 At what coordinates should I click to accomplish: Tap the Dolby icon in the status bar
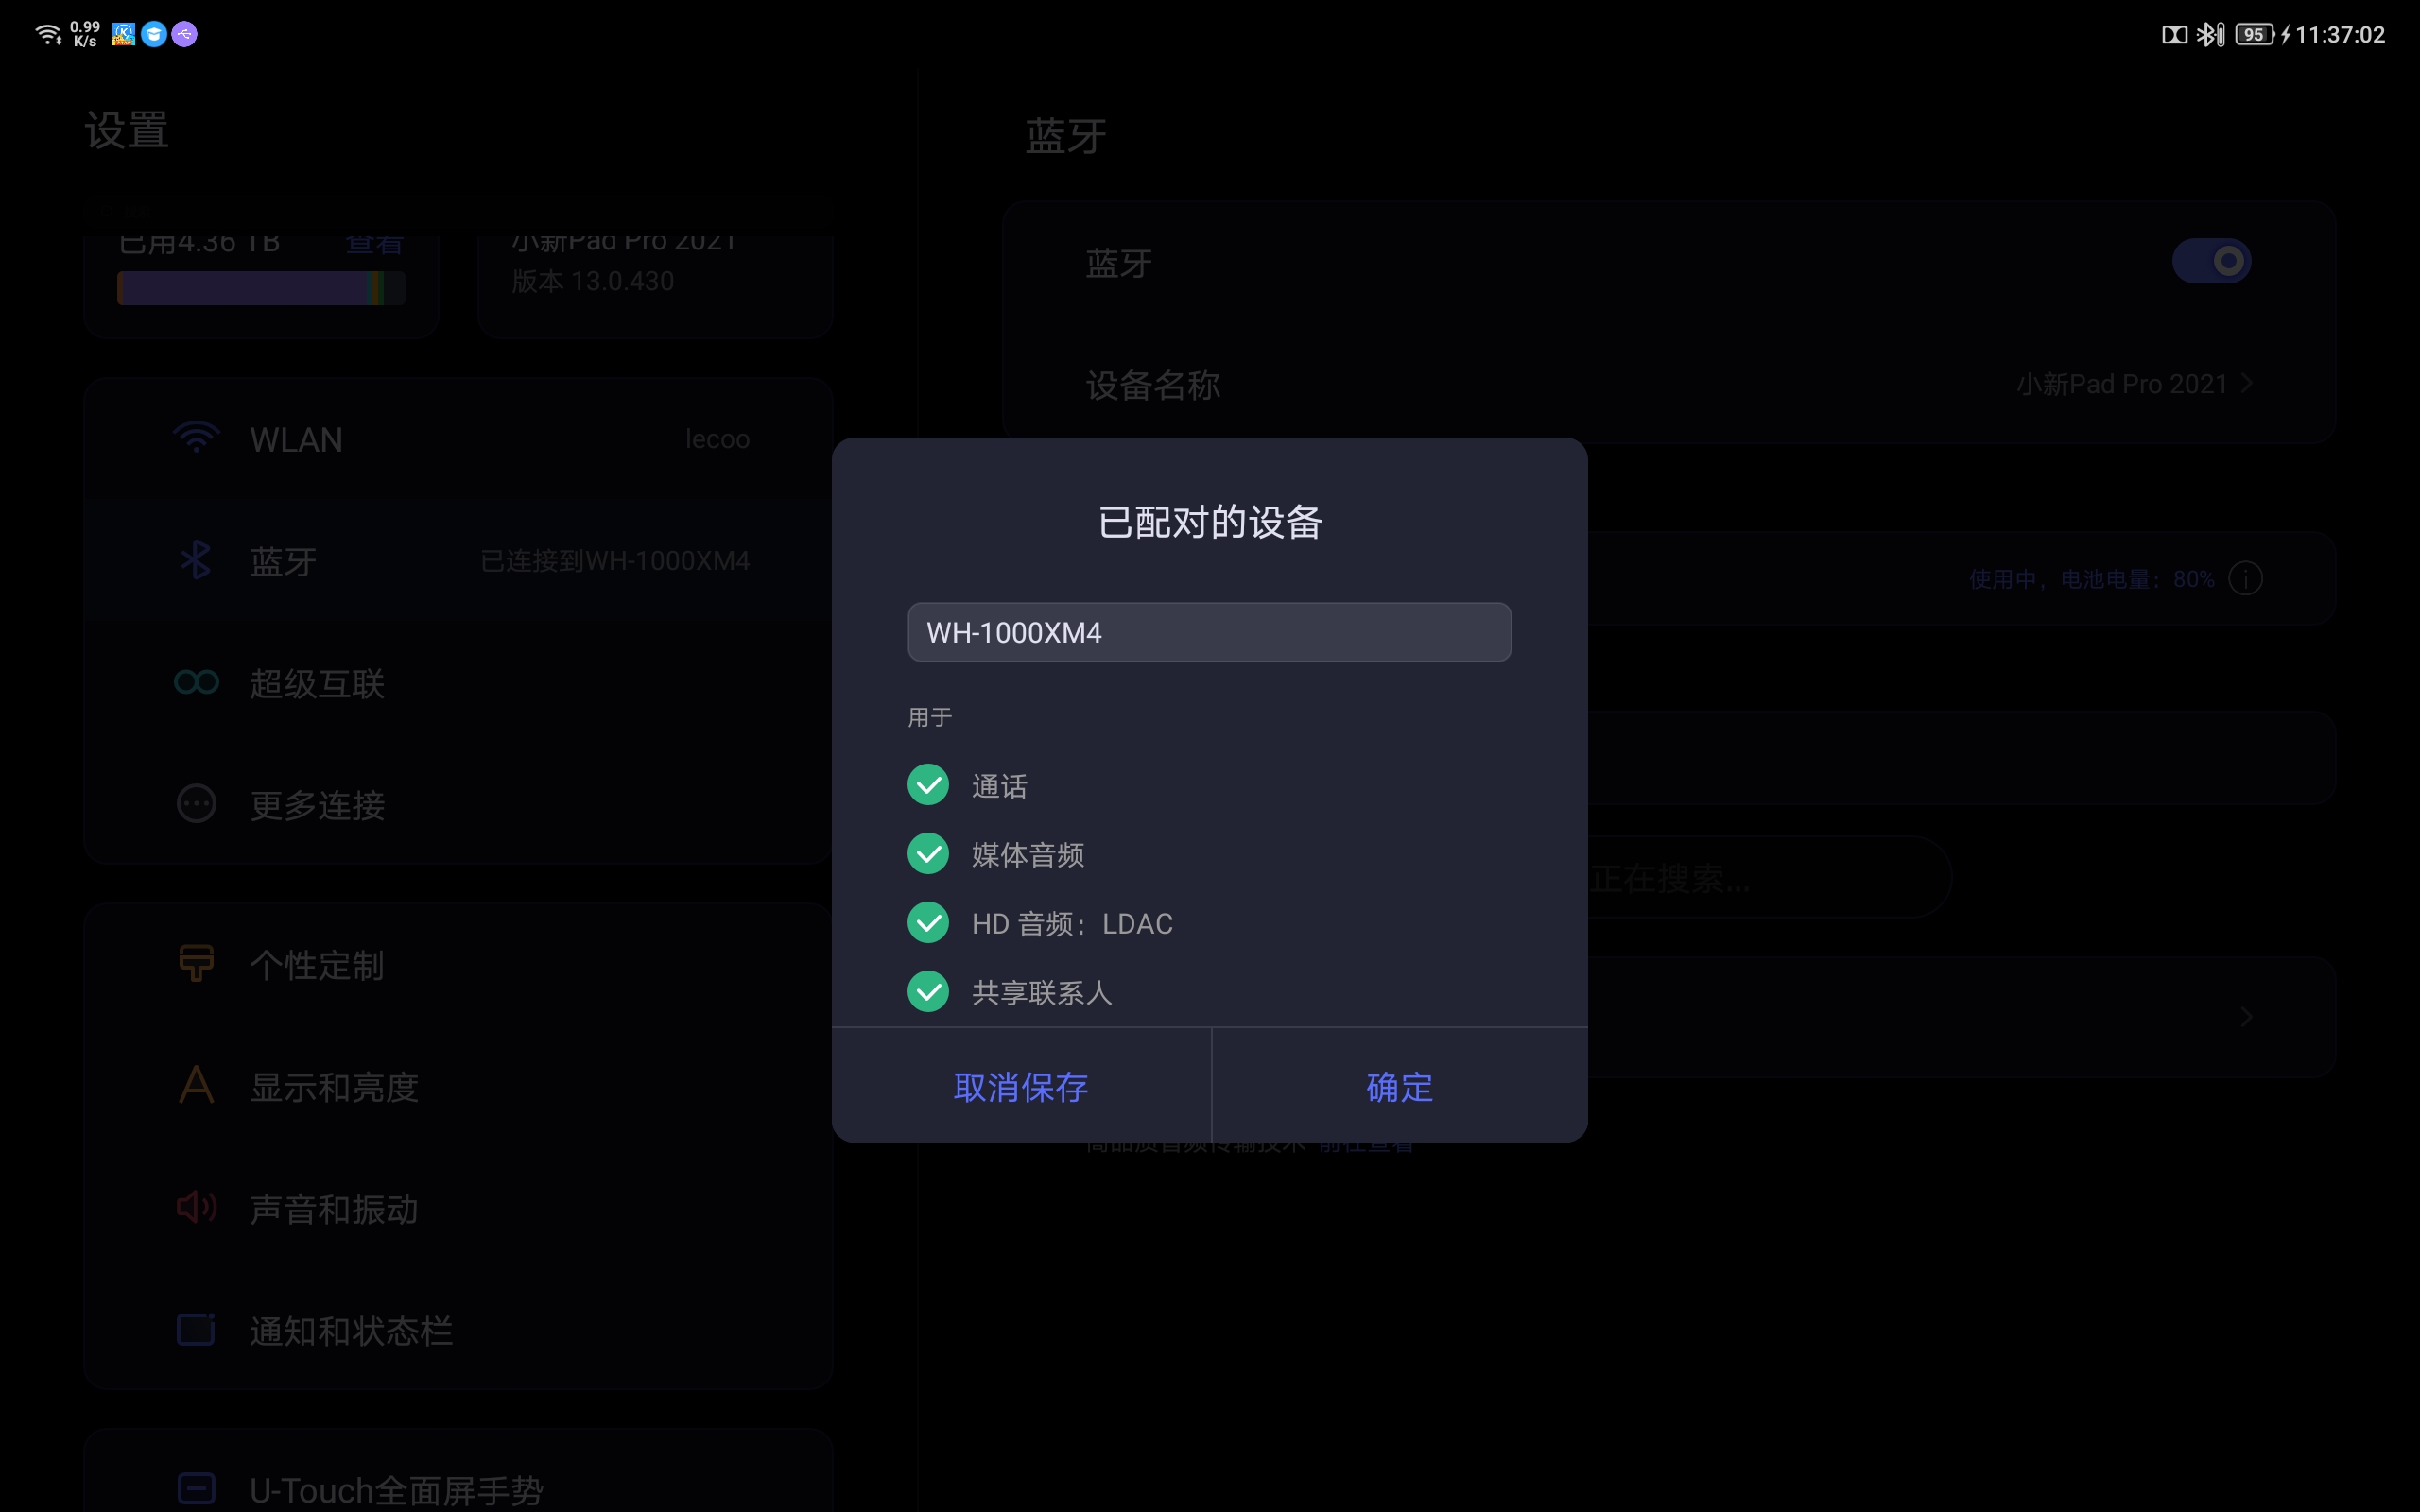click(x=2174, y=35)
